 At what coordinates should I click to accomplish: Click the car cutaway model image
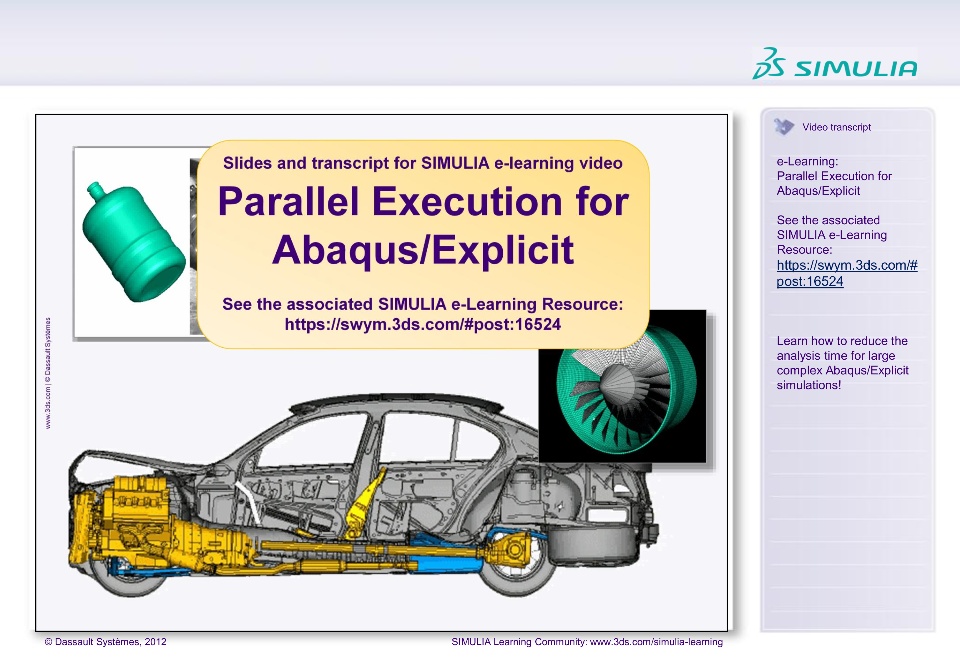pyautogui.click(x=363, y=495)
